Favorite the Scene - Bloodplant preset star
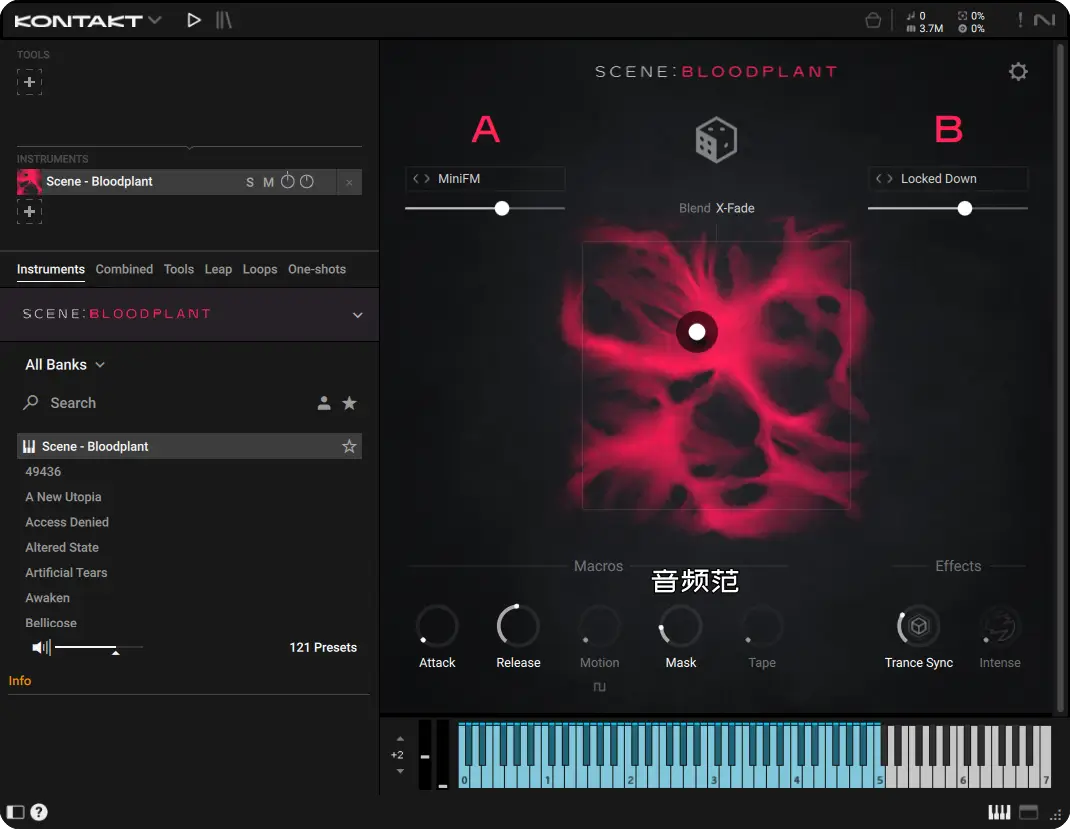1070x829 pixels. click(349, 447)
